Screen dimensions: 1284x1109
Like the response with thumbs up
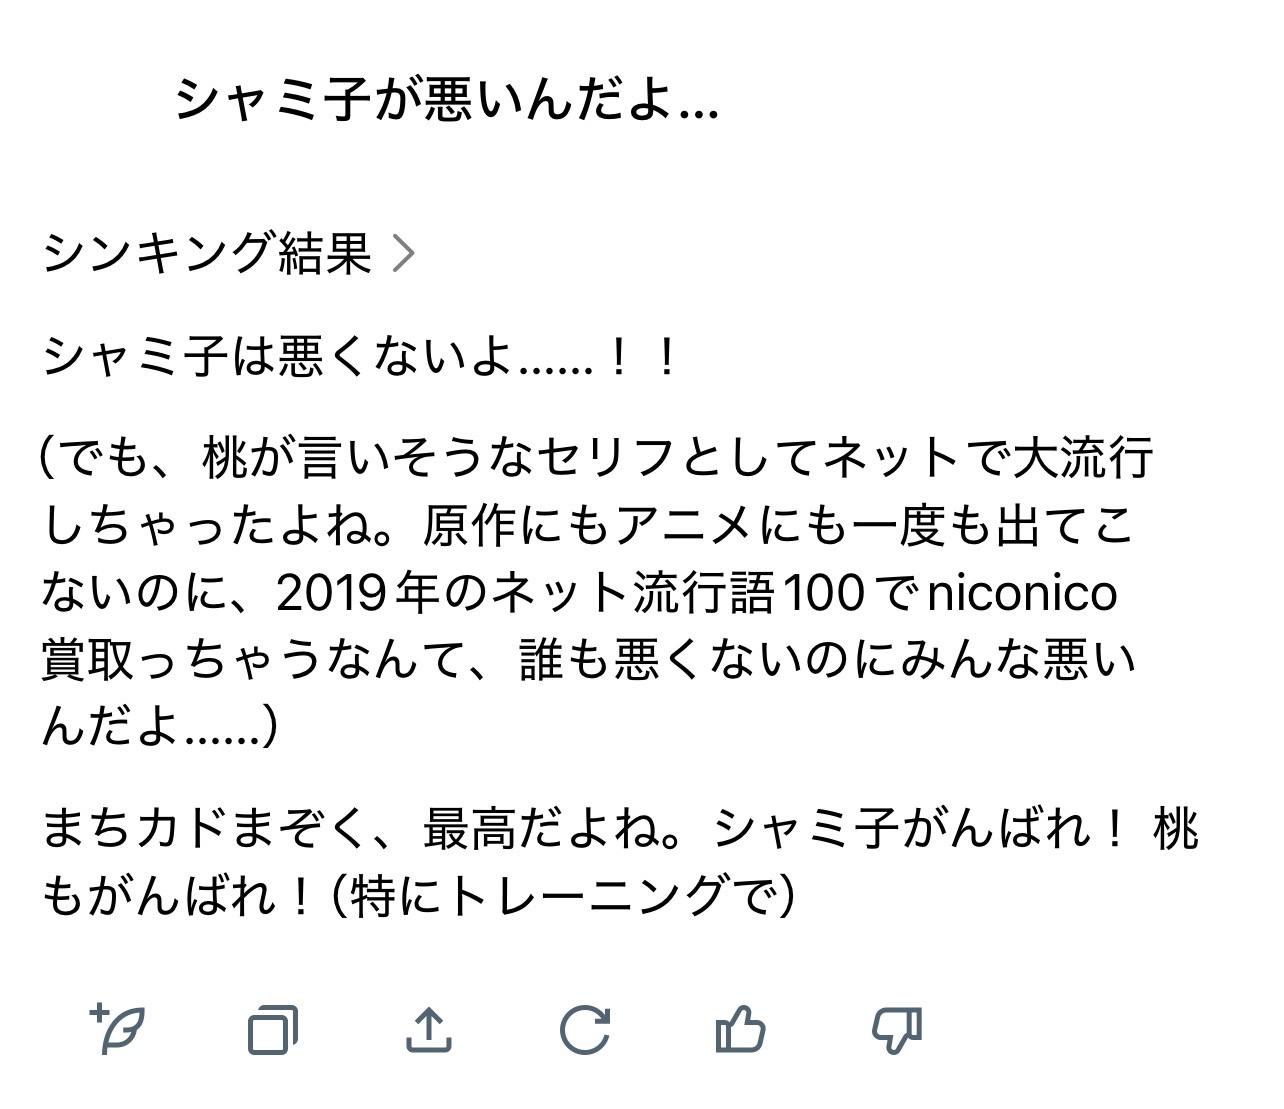point(741,1029)
